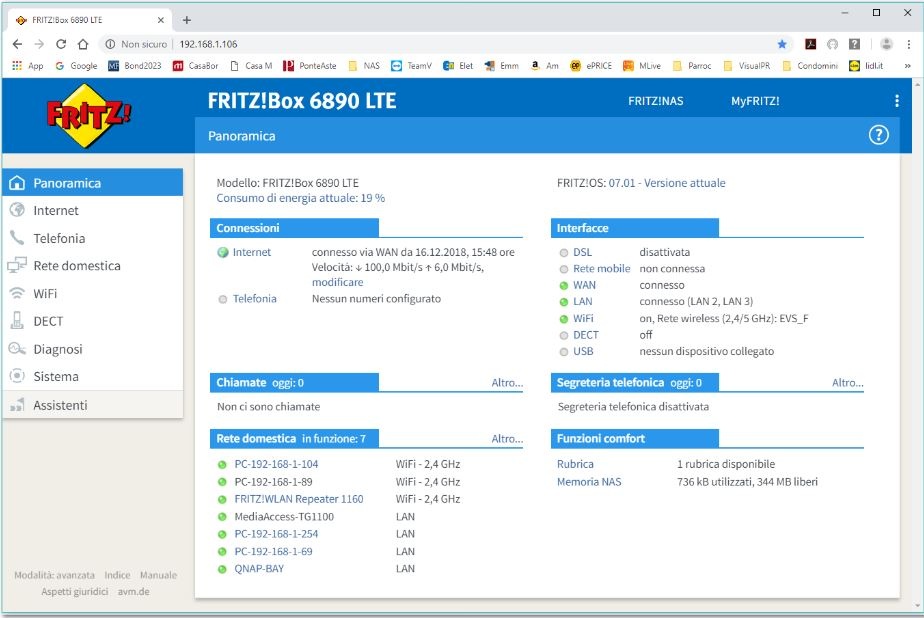Click the browser address bar
The image size is (924, 618).
(450, 44)
